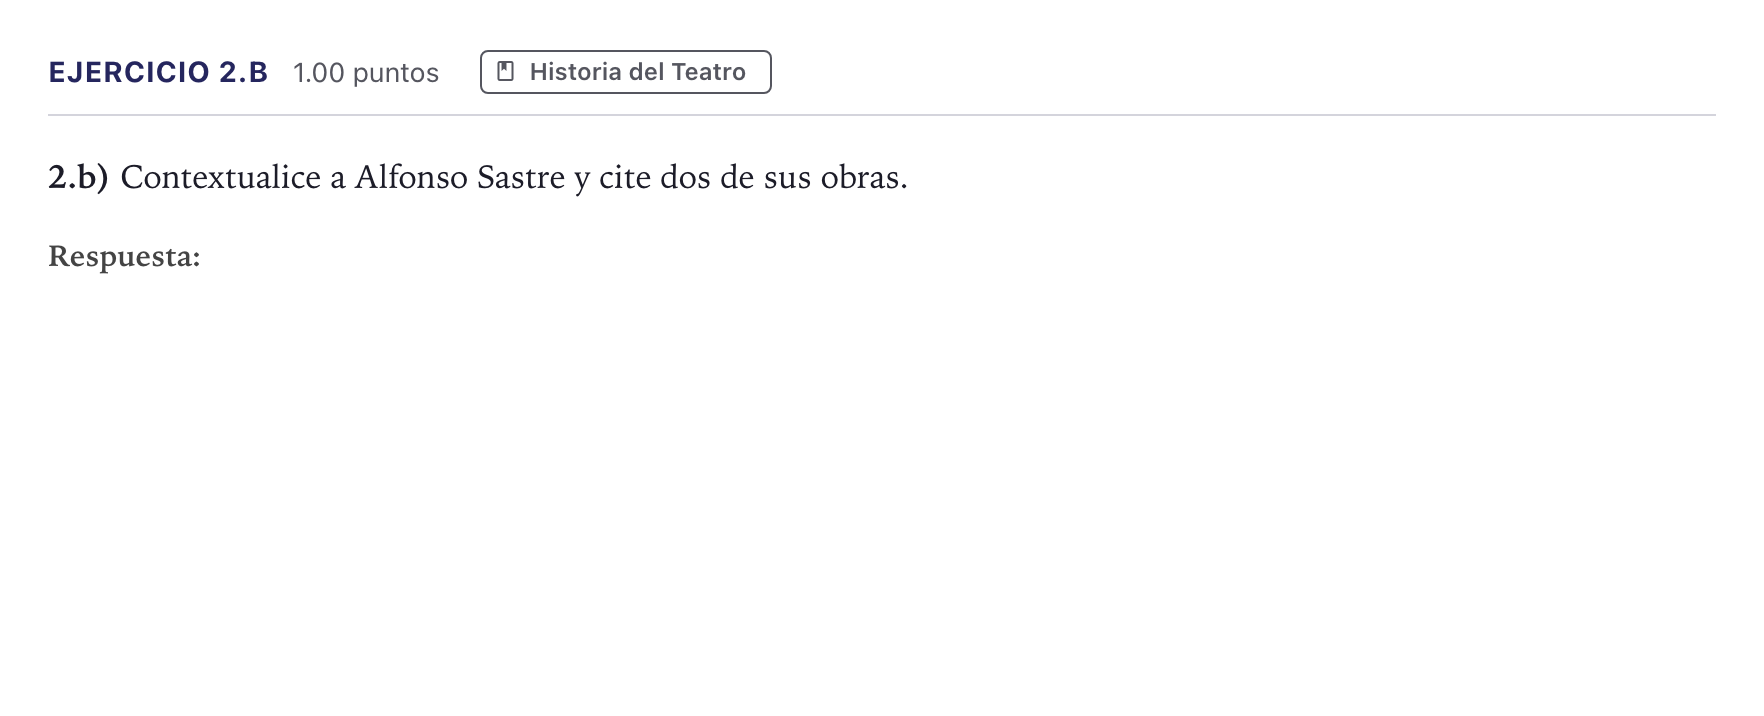Click the Respuesta: label

[124, 257]
